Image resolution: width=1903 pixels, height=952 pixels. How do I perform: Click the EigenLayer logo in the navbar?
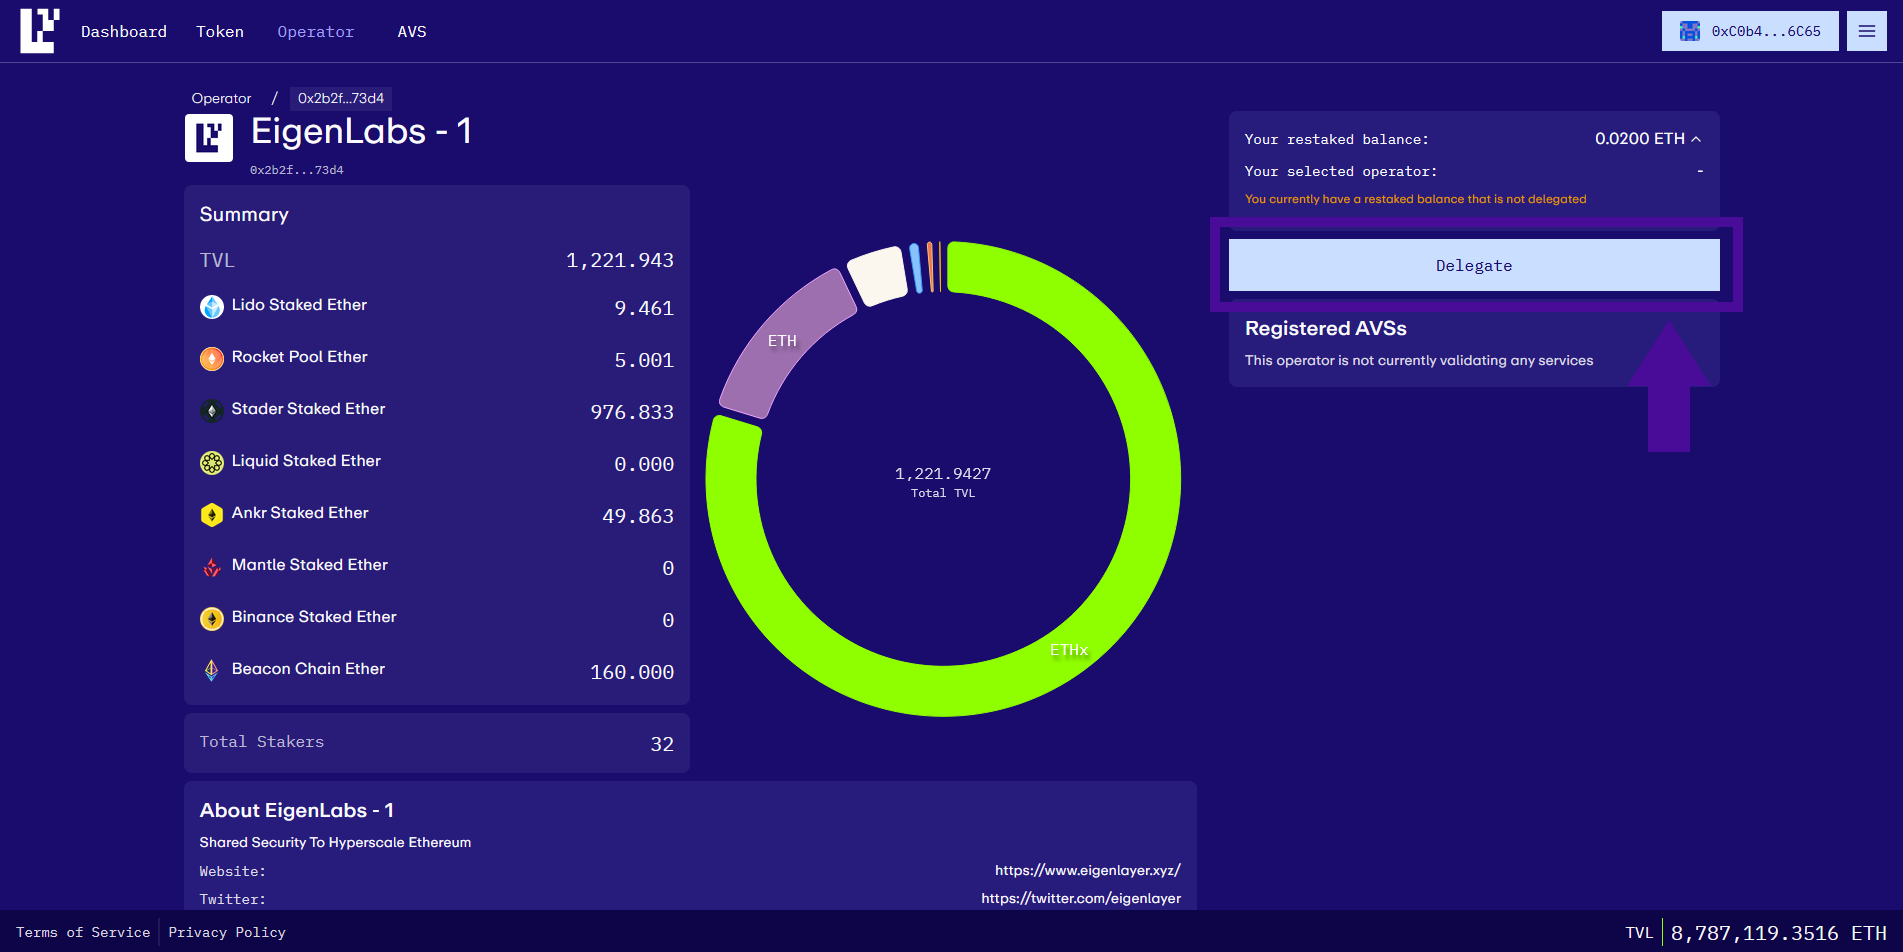(x=40, y=31)
